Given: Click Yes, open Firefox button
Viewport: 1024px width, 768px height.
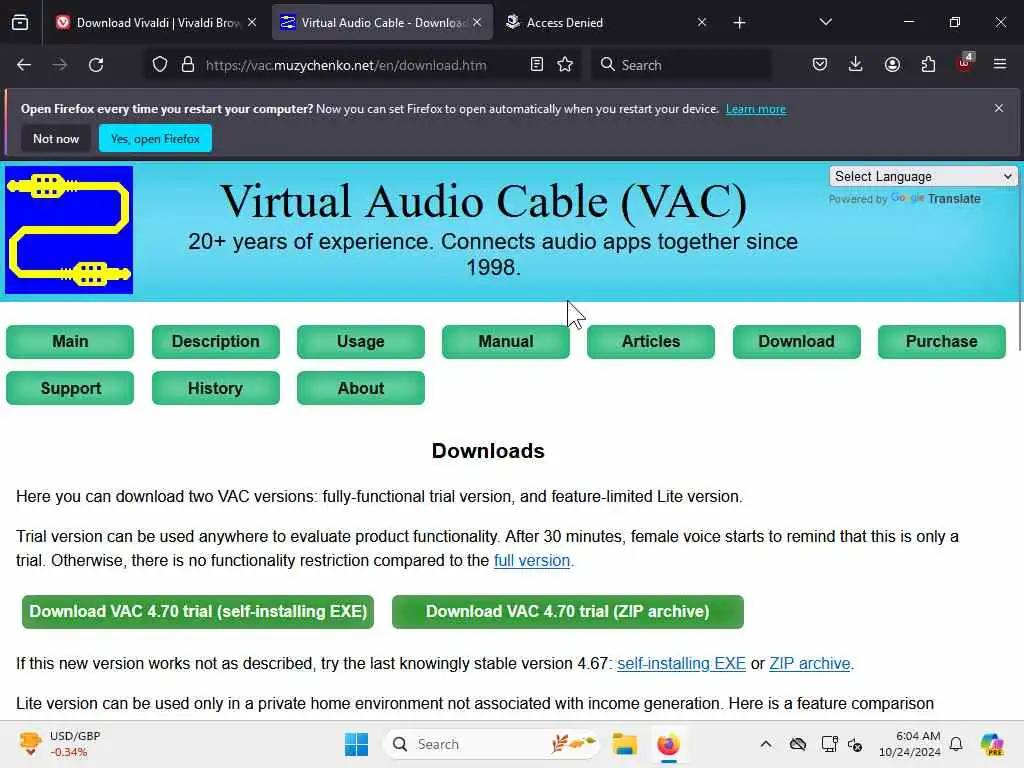Looking at the screenshot, I should pyautogui.click(x=155, y=138).
